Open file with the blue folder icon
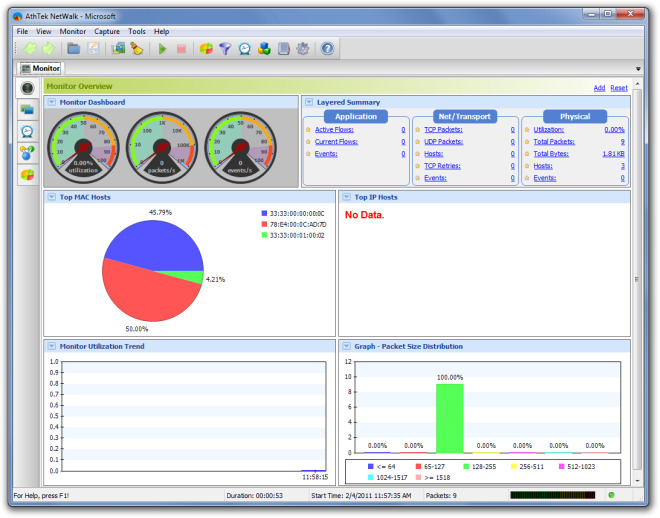This screenshot has height=518, width=660. (74, 49)
